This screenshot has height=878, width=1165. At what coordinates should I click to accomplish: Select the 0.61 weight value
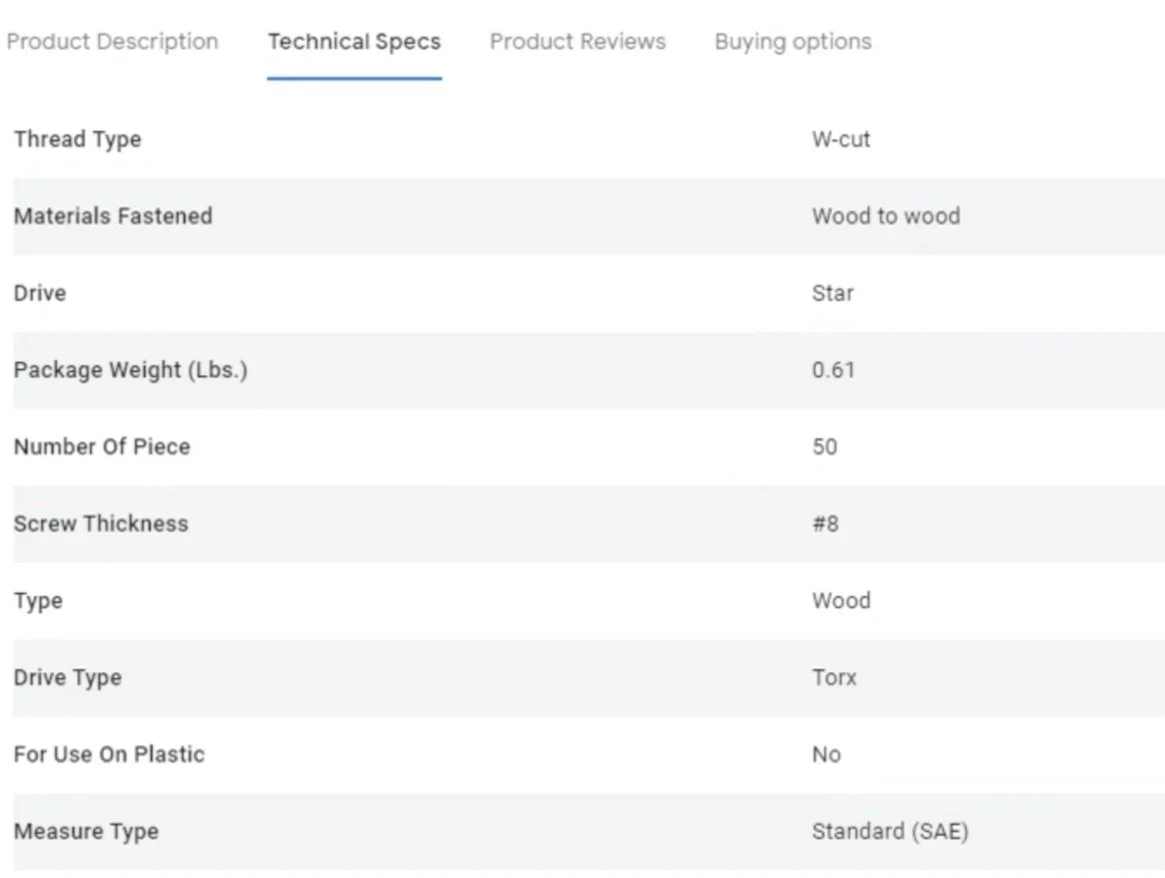click(x=833, y=370)
